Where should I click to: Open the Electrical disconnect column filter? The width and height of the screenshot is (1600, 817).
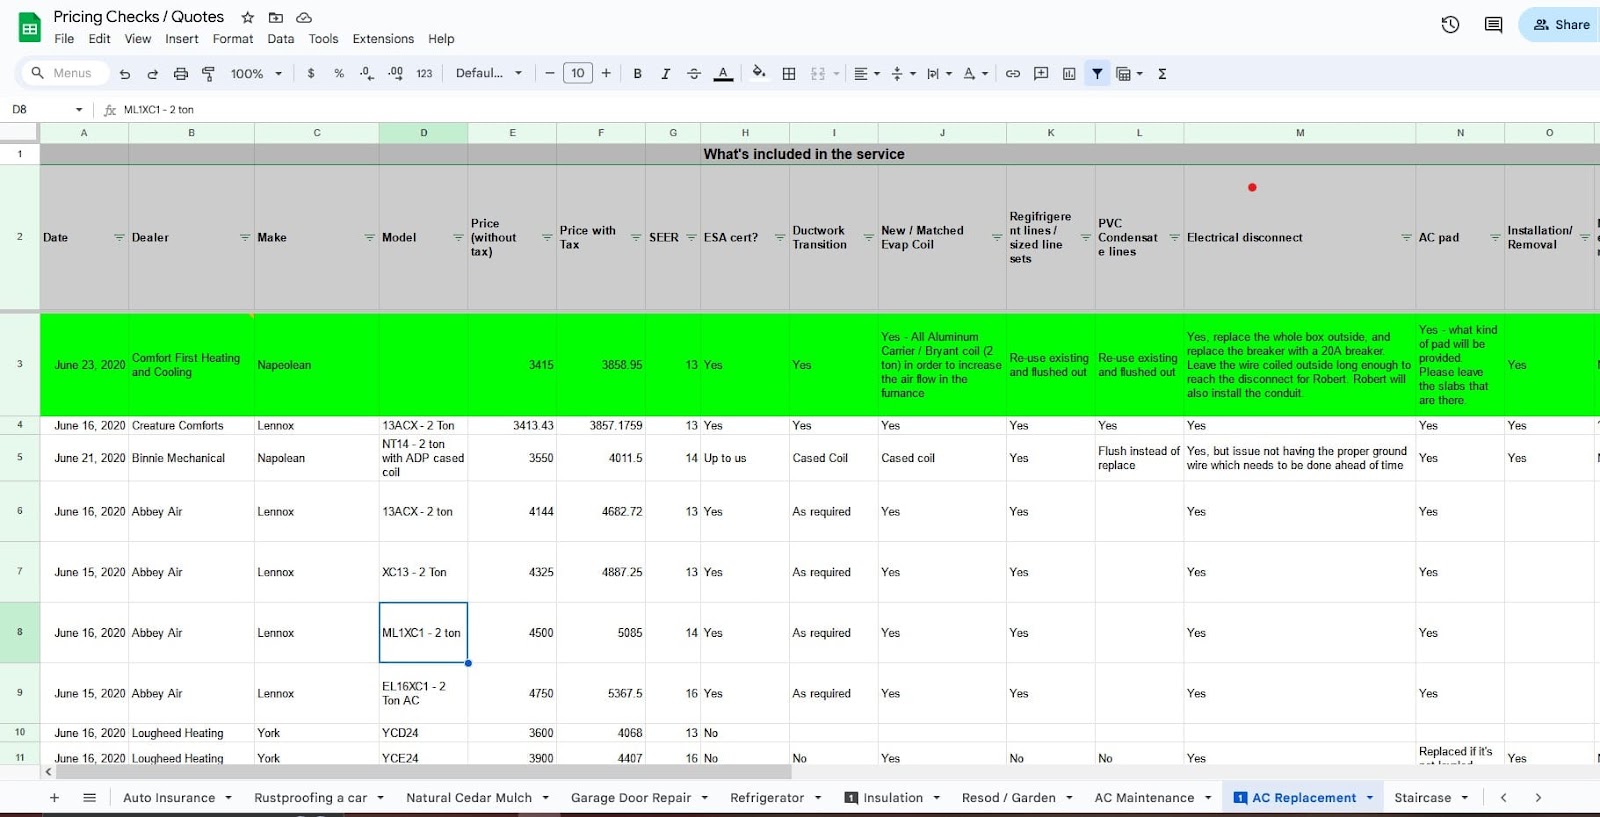1406,238
